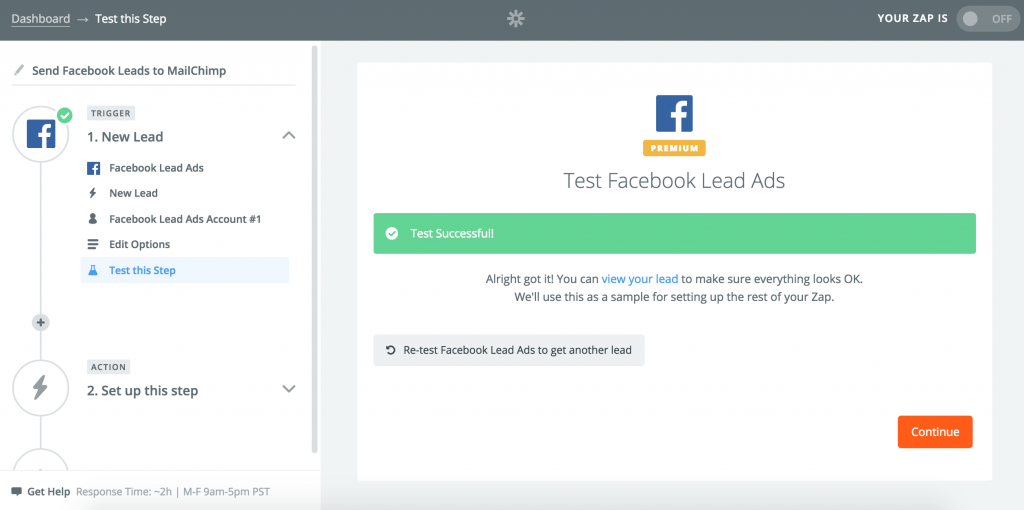
Task: Click lightning icon beside New Lead
Action: 93,193
